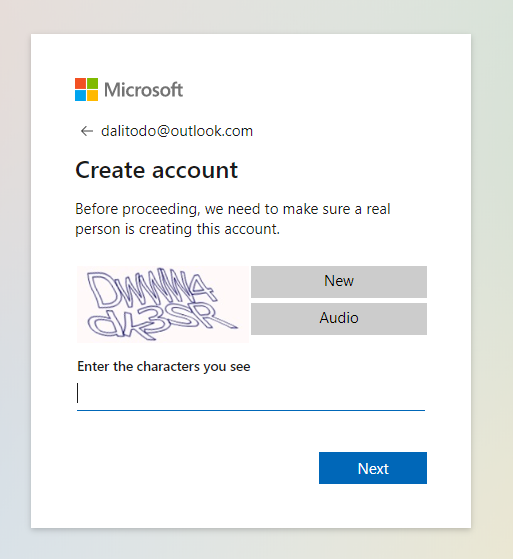Switch to the Audio captcha challenge

[x=339, y=319]
